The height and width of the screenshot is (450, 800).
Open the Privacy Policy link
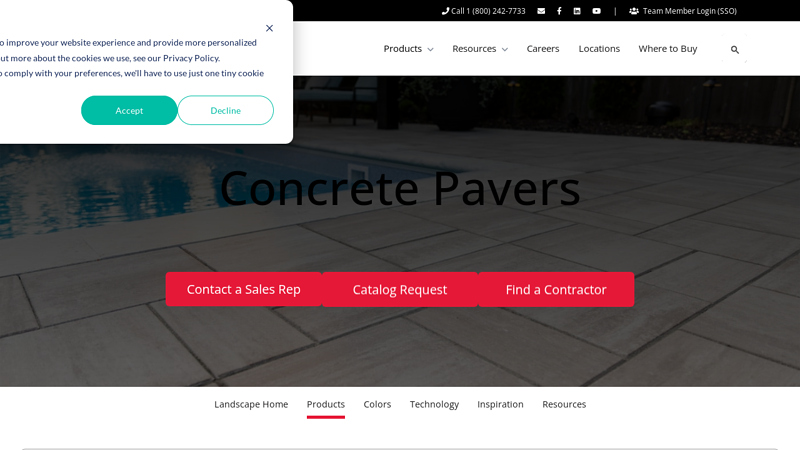pyautogui.click(x=191, y=58)
